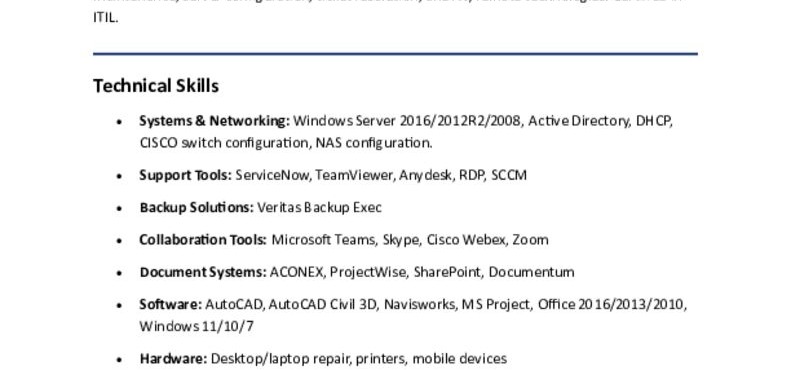Click the bold Hardware label
Image resolution: width=791 pixels, height=370 pixels.
point(174,359)
